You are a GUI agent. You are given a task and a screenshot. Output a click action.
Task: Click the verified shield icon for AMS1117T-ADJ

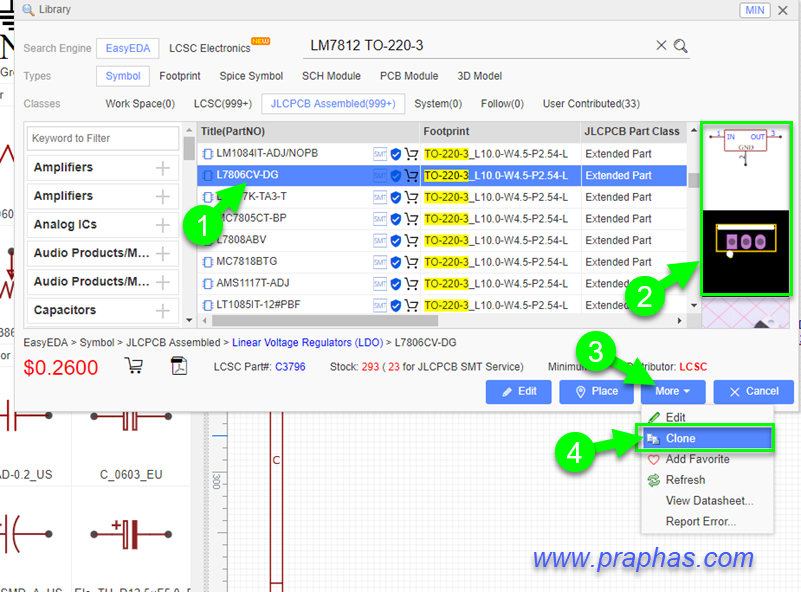395,284
